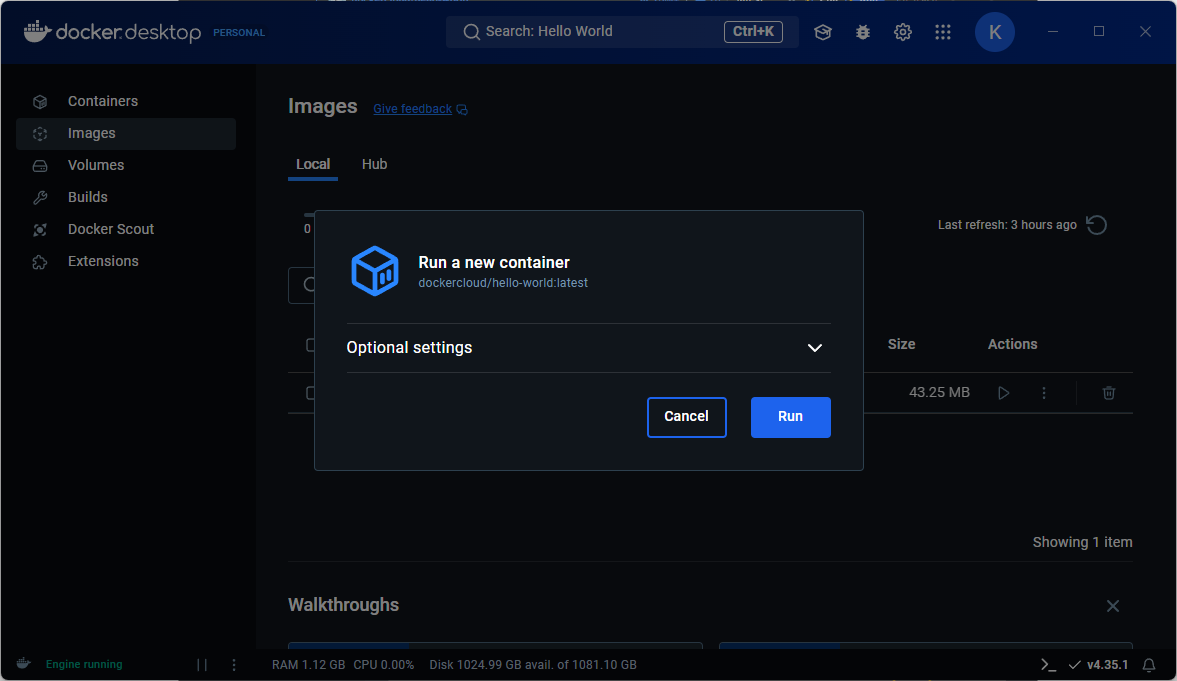Click the whale icon in status bar

tap(23, 664)
